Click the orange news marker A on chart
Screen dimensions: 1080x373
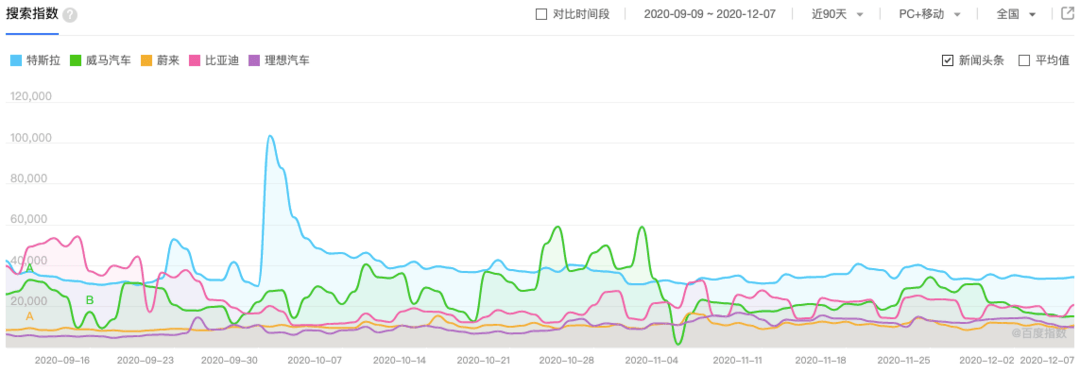click(x=30, y=317)
